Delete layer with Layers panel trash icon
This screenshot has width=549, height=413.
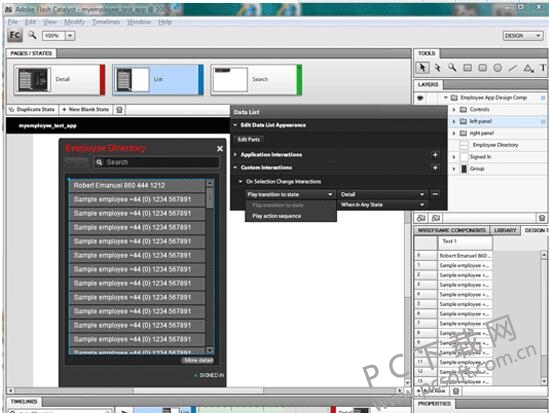coord(542,218)
